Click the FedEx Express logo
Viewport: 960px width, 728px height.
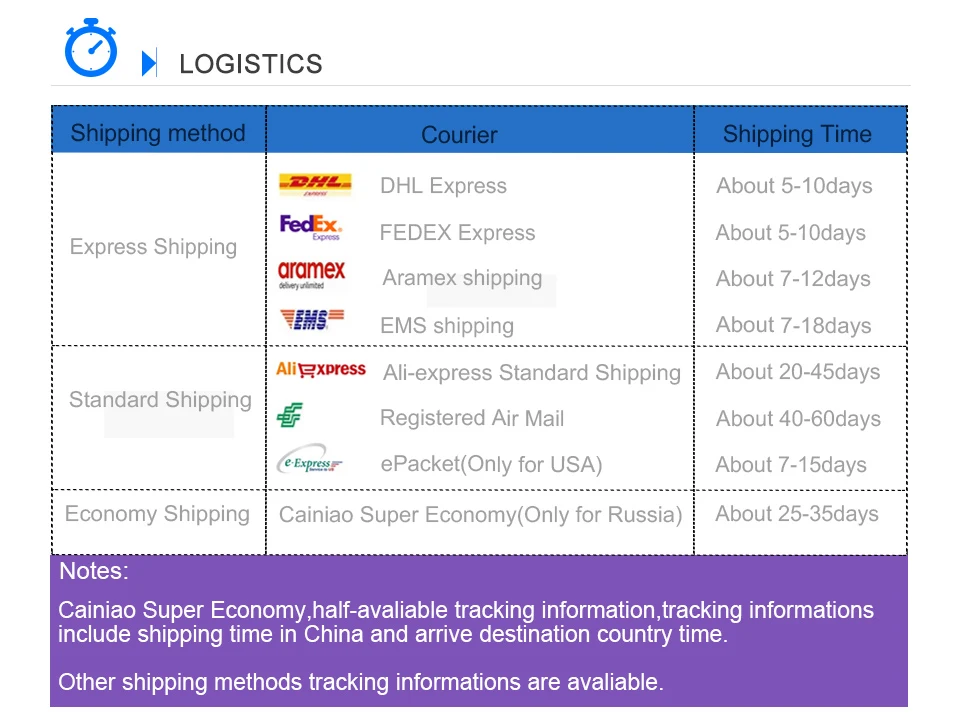coord(310,227)
